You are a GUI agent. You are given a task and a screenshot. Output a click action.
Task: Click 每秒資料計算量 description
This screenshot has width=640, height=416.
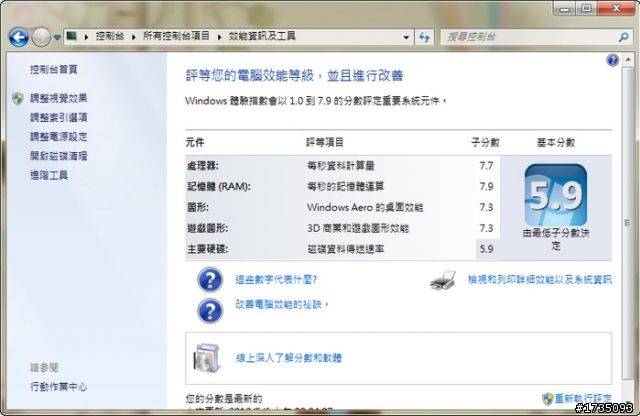click(x=340, y=166)
